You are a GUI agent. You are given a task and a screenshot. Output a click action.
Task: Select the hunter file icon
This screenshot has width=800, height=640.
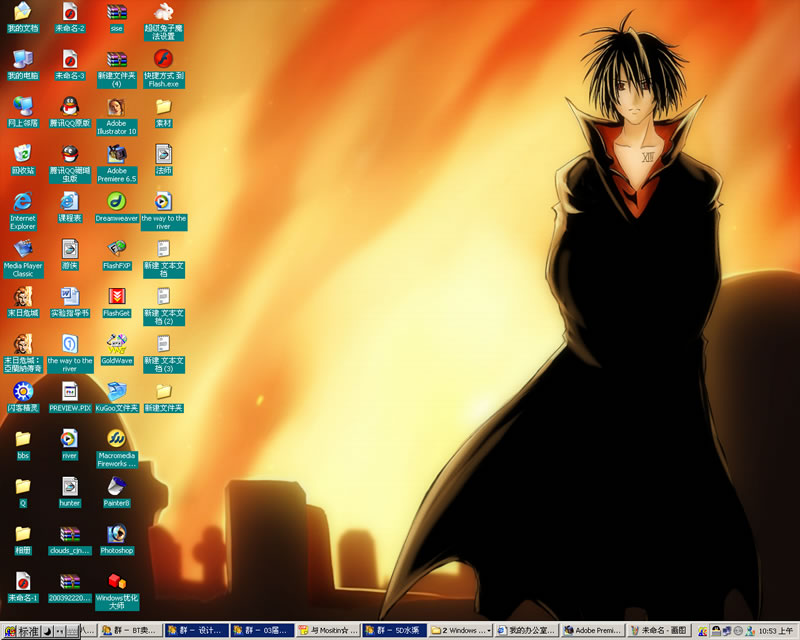click(70, 493)
